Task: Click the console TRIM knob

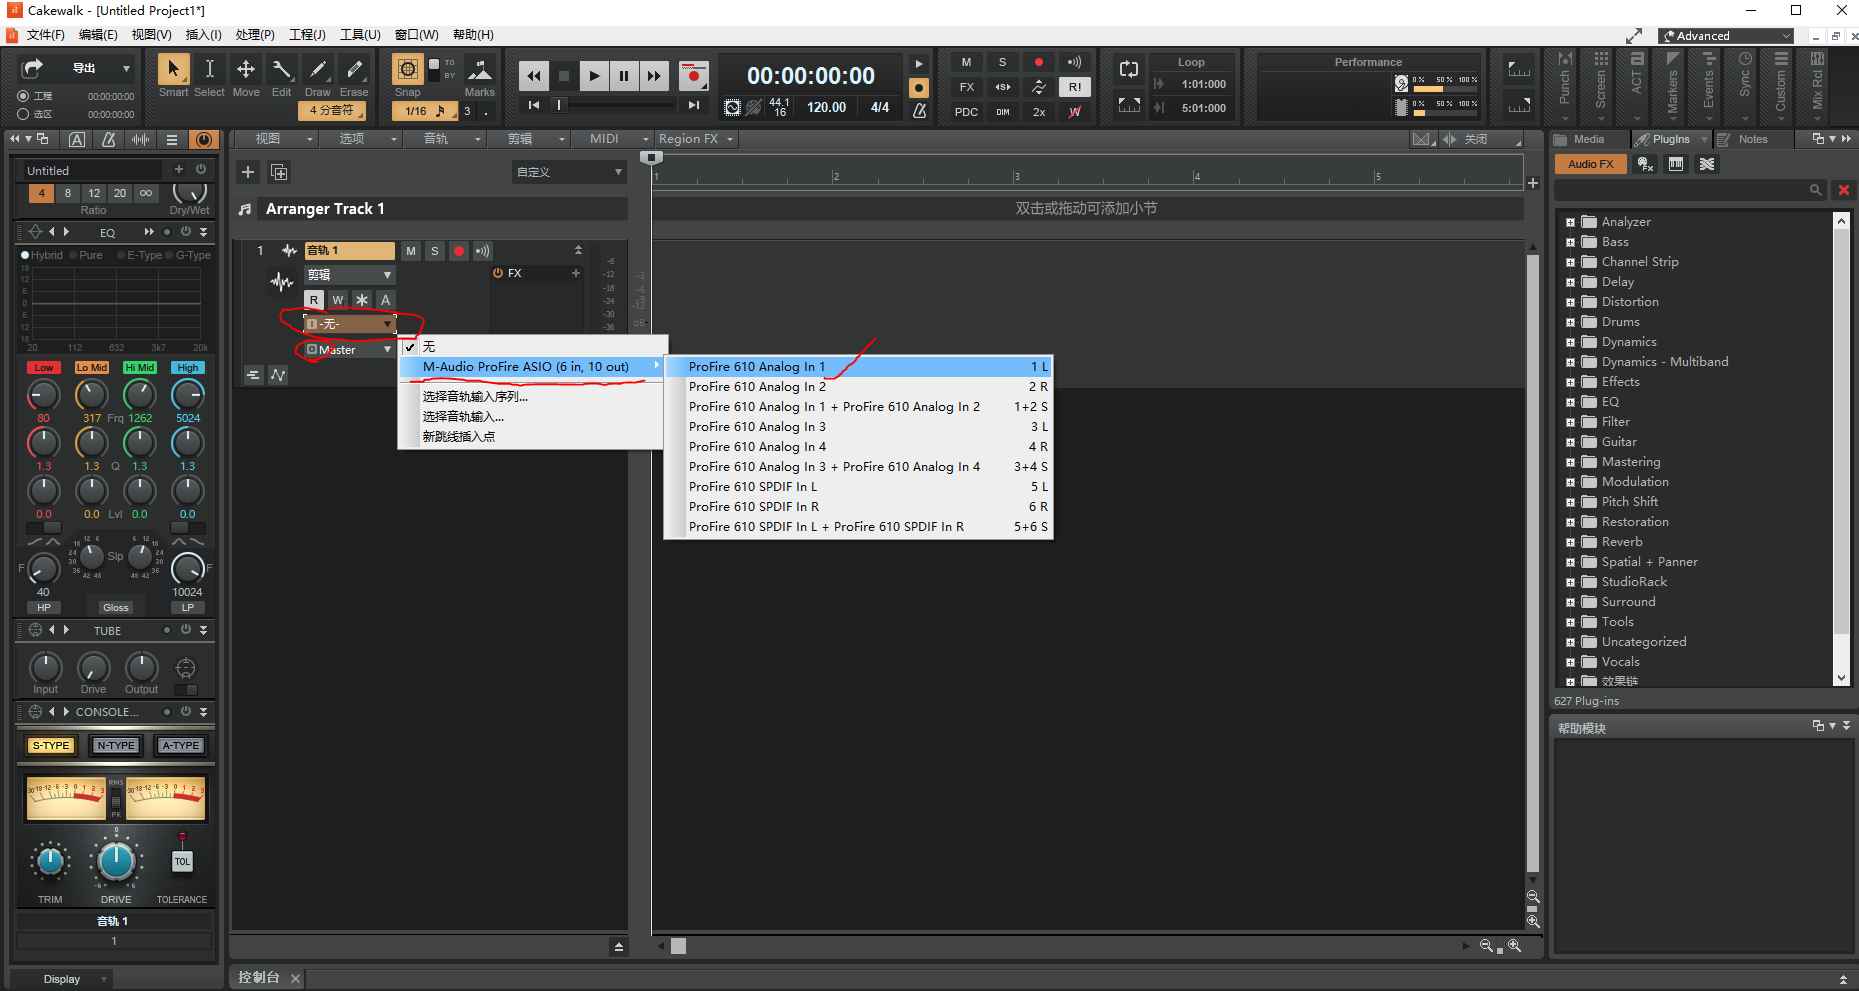Action: click(x=50, y=861)
